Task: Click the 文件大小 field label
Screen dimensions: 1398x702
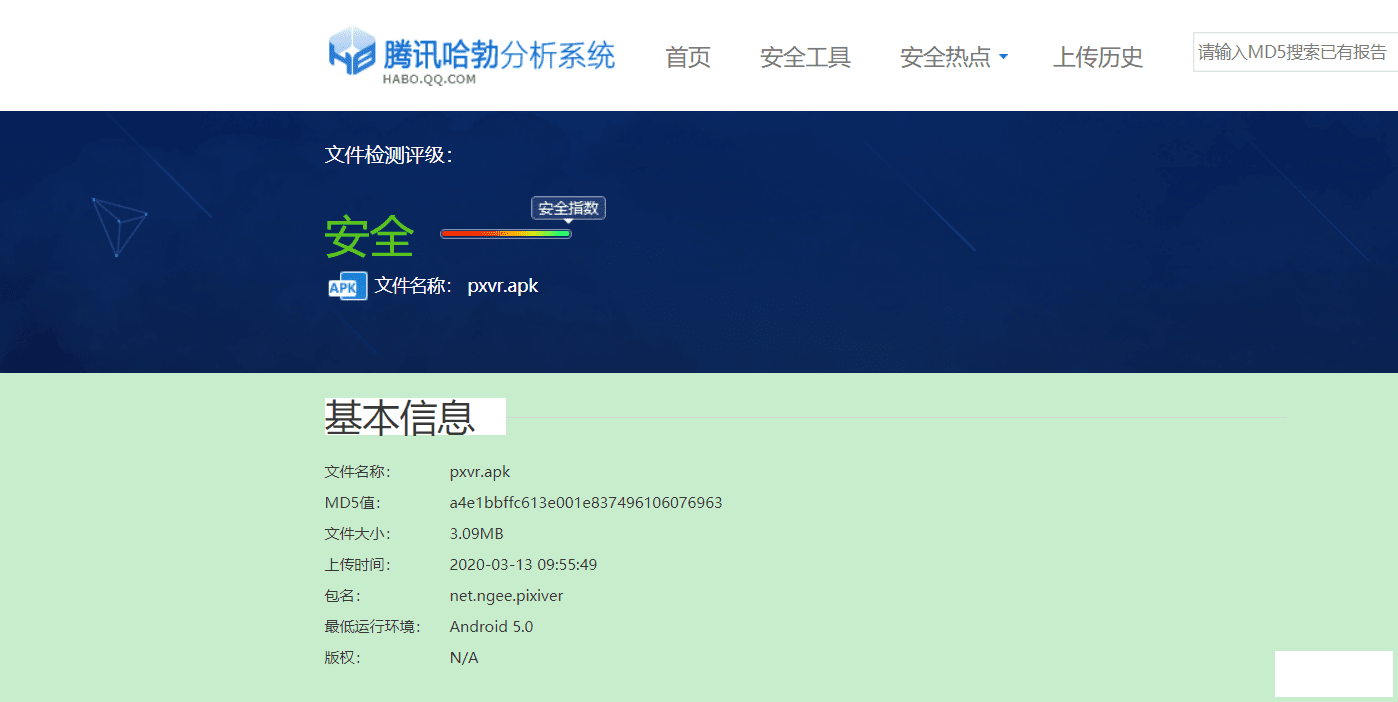Action: pyautogui.click(x=357, y=533)
